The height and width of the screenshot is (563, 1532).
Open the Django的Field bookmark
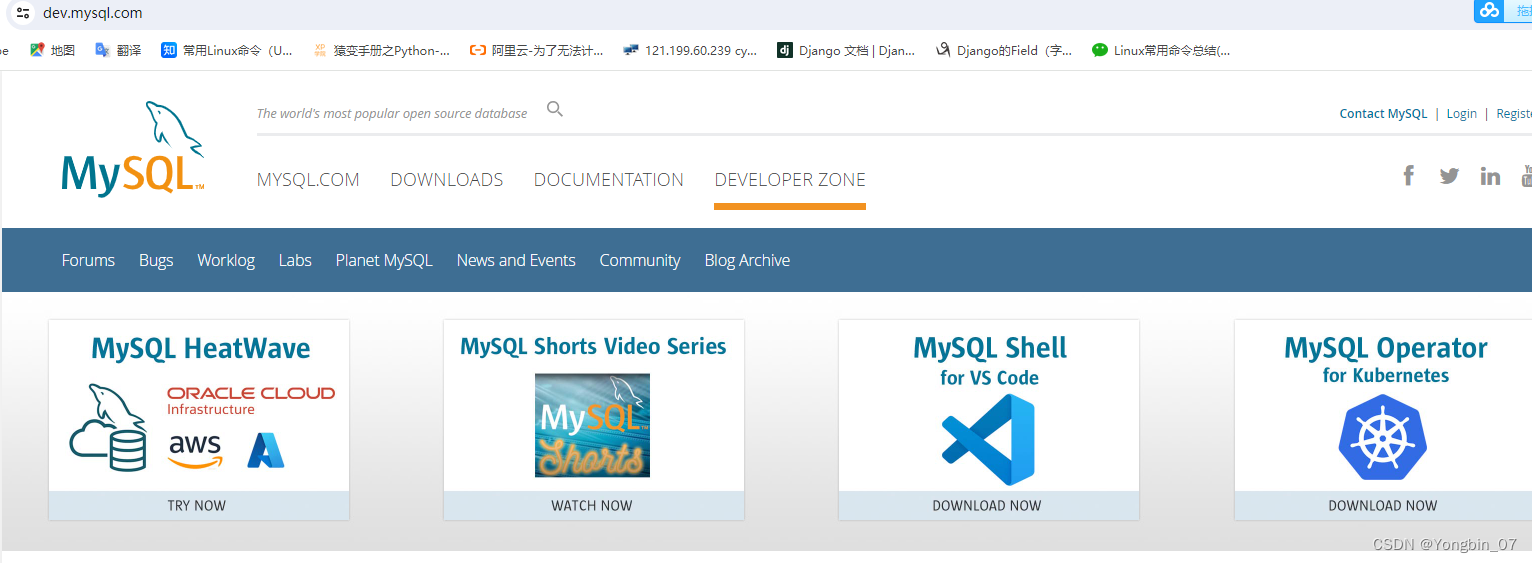coord(1003,50)
